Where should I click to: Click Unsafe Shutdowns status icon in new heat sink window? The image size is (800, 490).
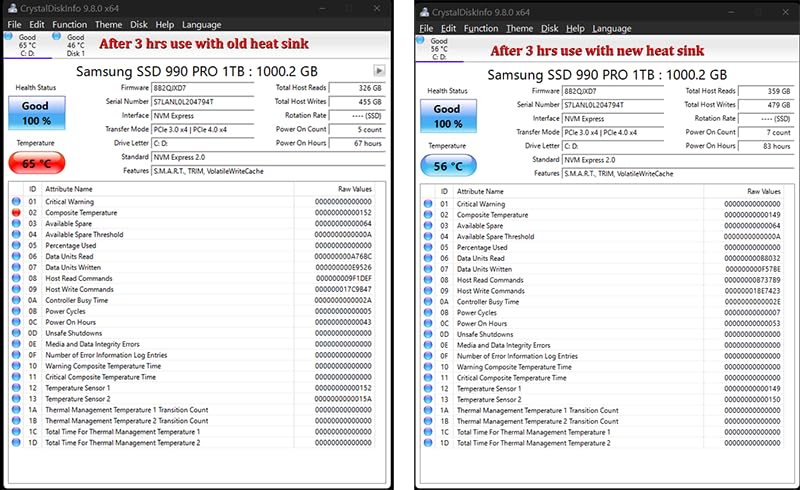[x=429, y=334]
